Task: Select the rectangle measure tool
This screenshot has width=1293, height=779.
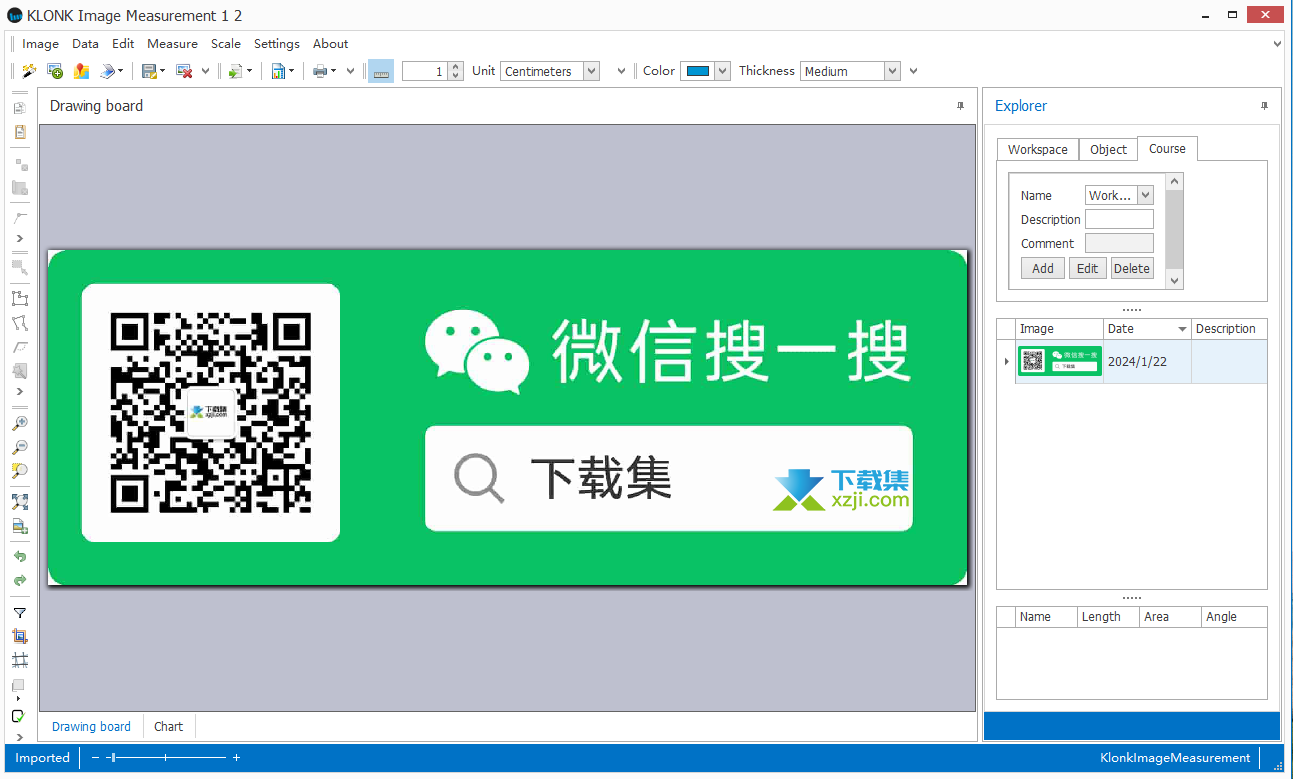Action: pos(19,298)
